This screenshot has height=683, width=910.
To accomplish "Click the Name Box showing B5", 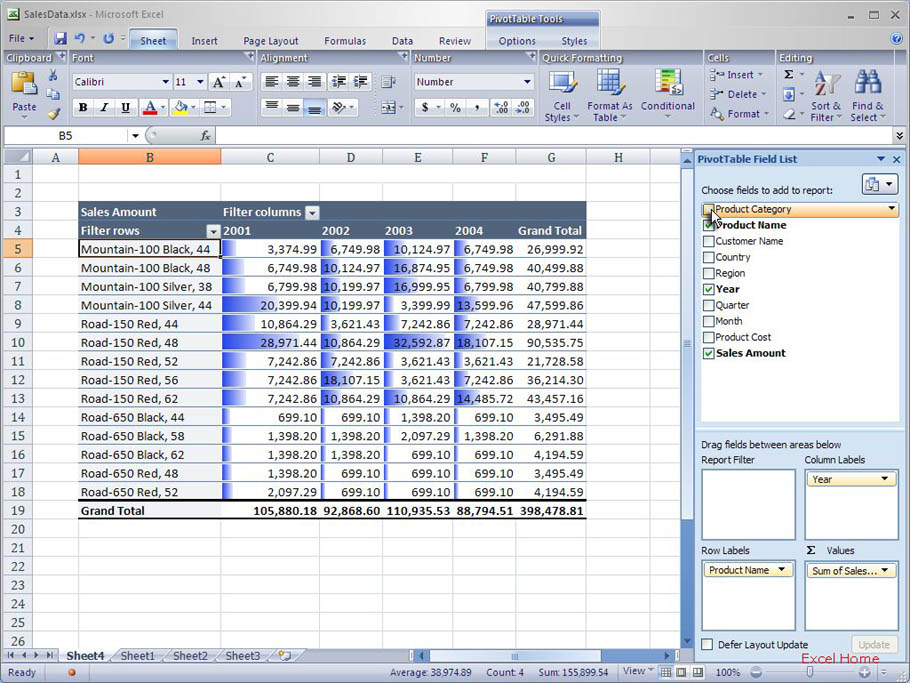I will [66, 135].
